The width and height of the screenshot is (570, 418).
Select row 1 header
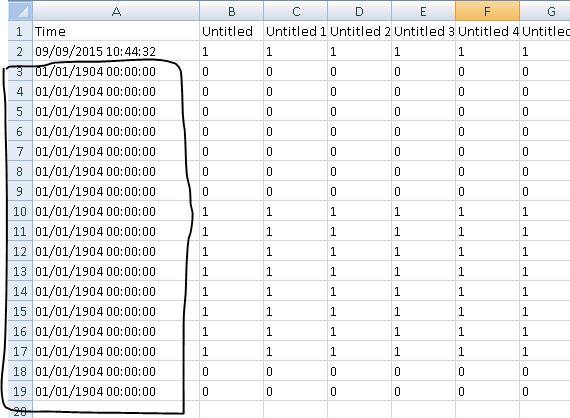point(20,31)
